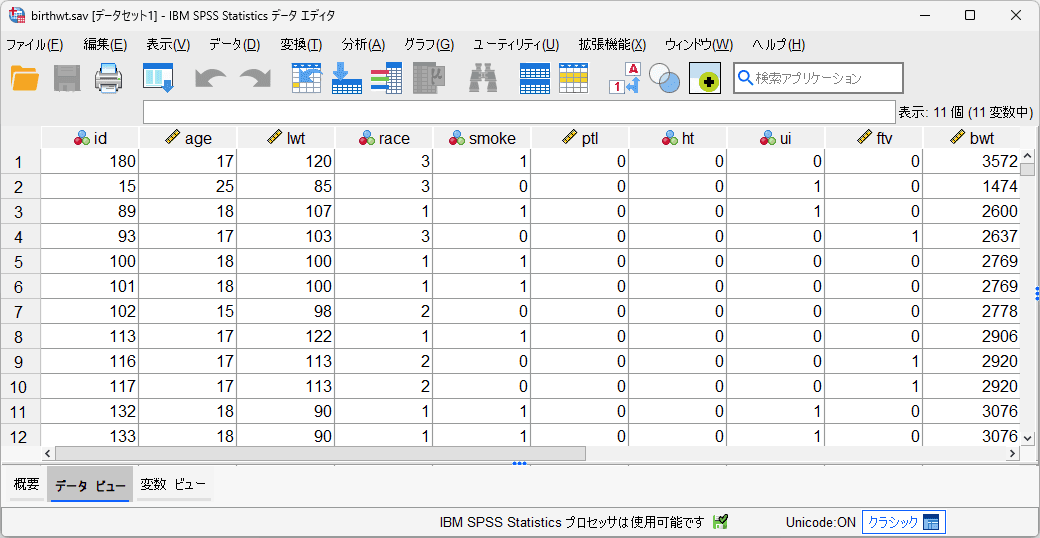Open the 拡張機能 menu

tap(612, 45)
